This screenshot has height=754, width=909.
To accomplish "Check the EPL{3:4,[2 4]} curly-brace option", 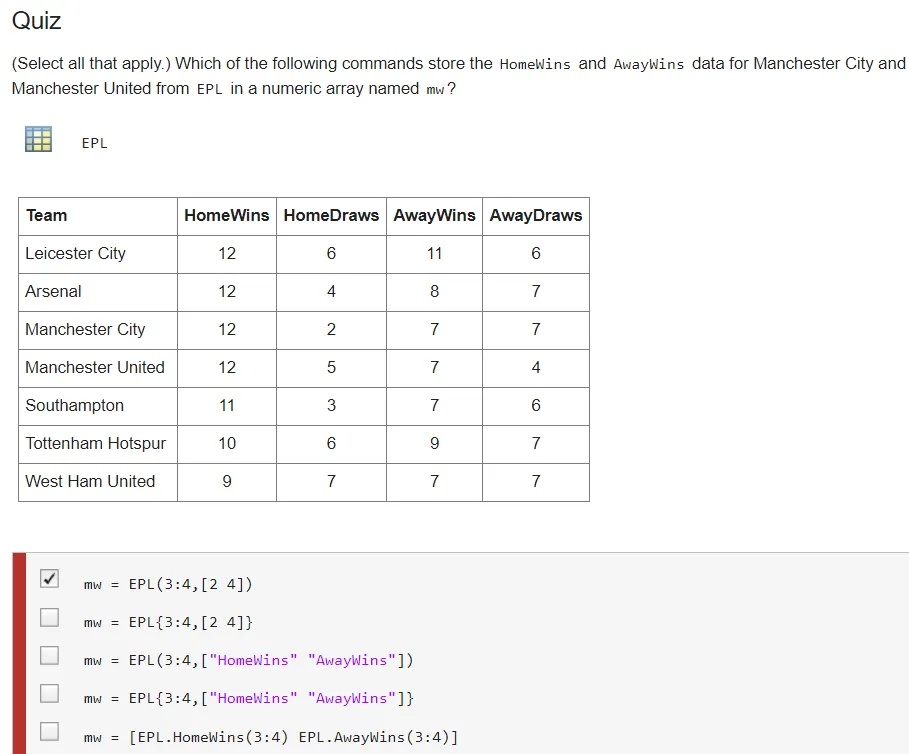I will [x=49, y=617].
